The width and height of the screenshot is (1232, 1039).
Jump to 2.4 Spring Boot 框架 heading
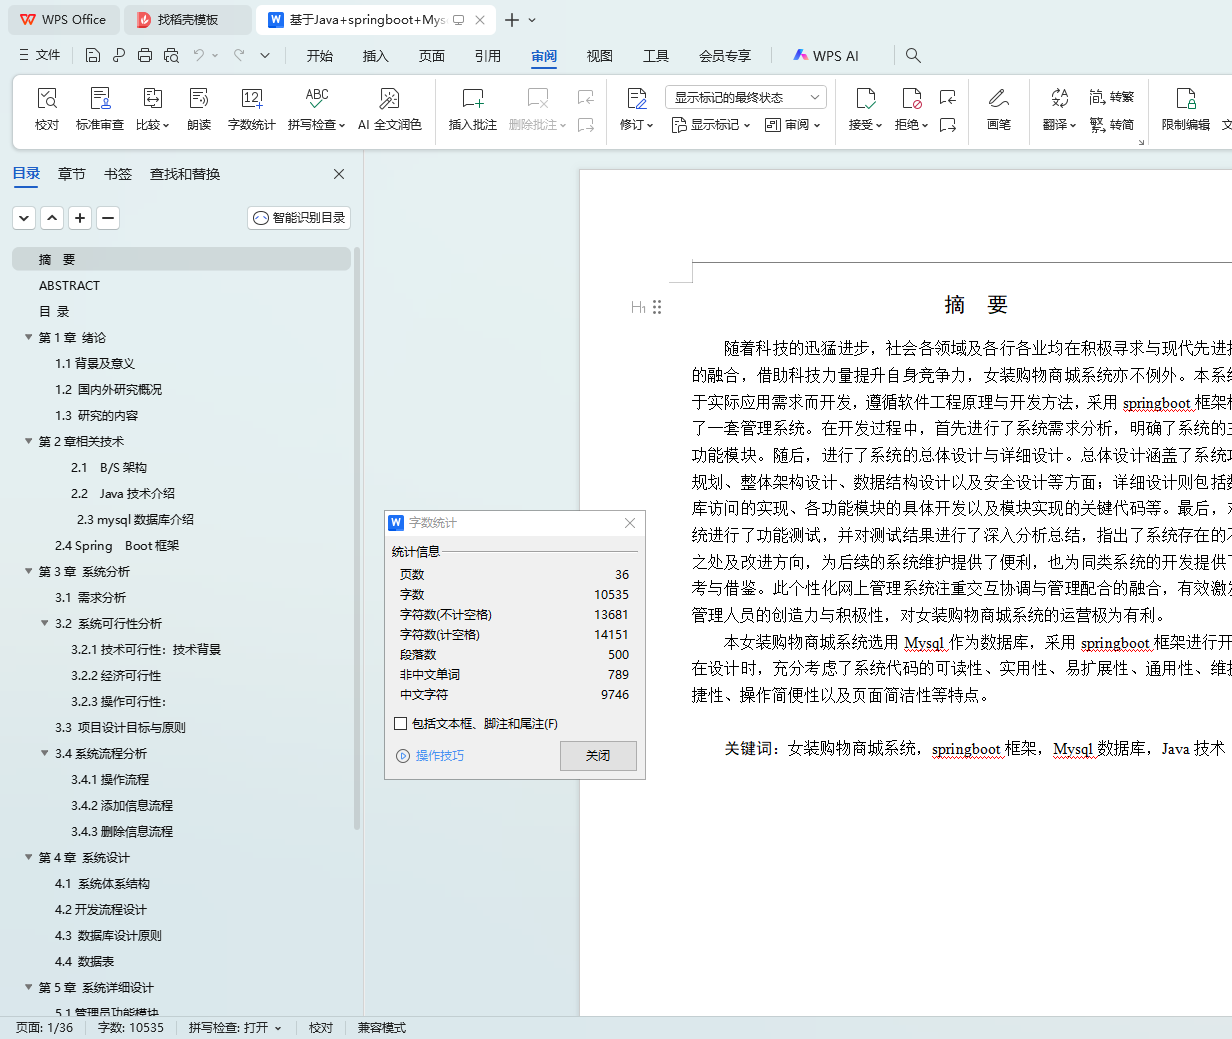pyautogui.click(x=117, y=545)
